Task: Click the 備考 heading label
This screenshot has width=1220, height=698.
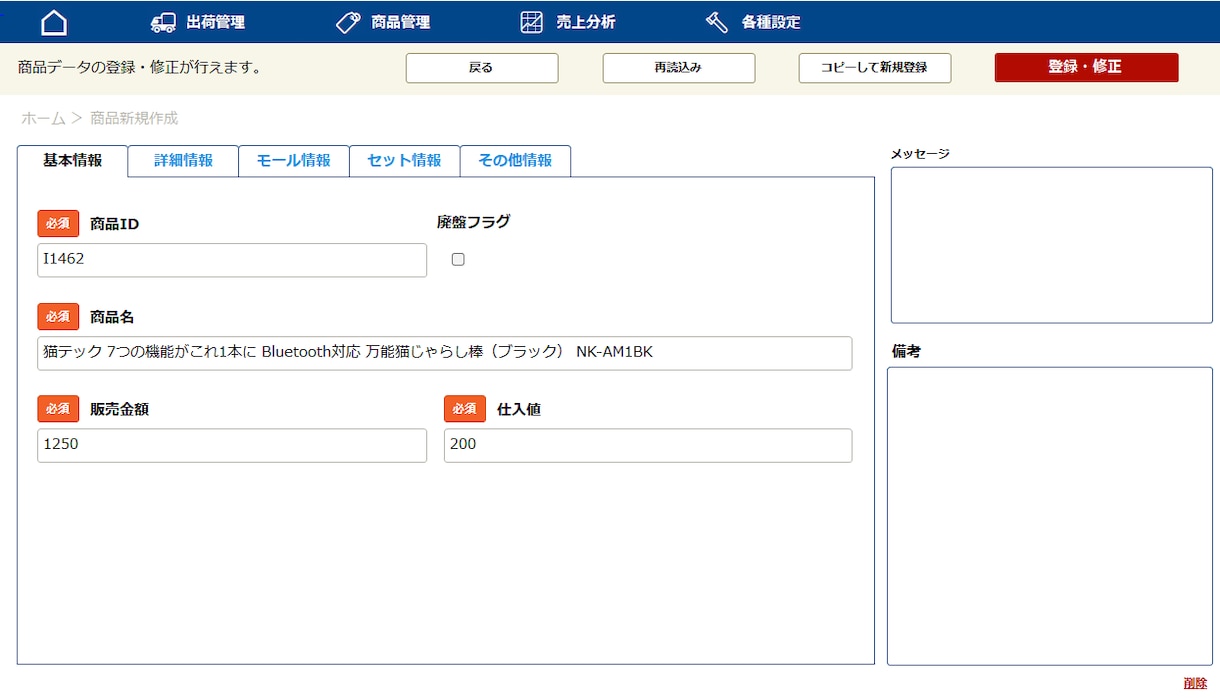Action: (906, 352)
